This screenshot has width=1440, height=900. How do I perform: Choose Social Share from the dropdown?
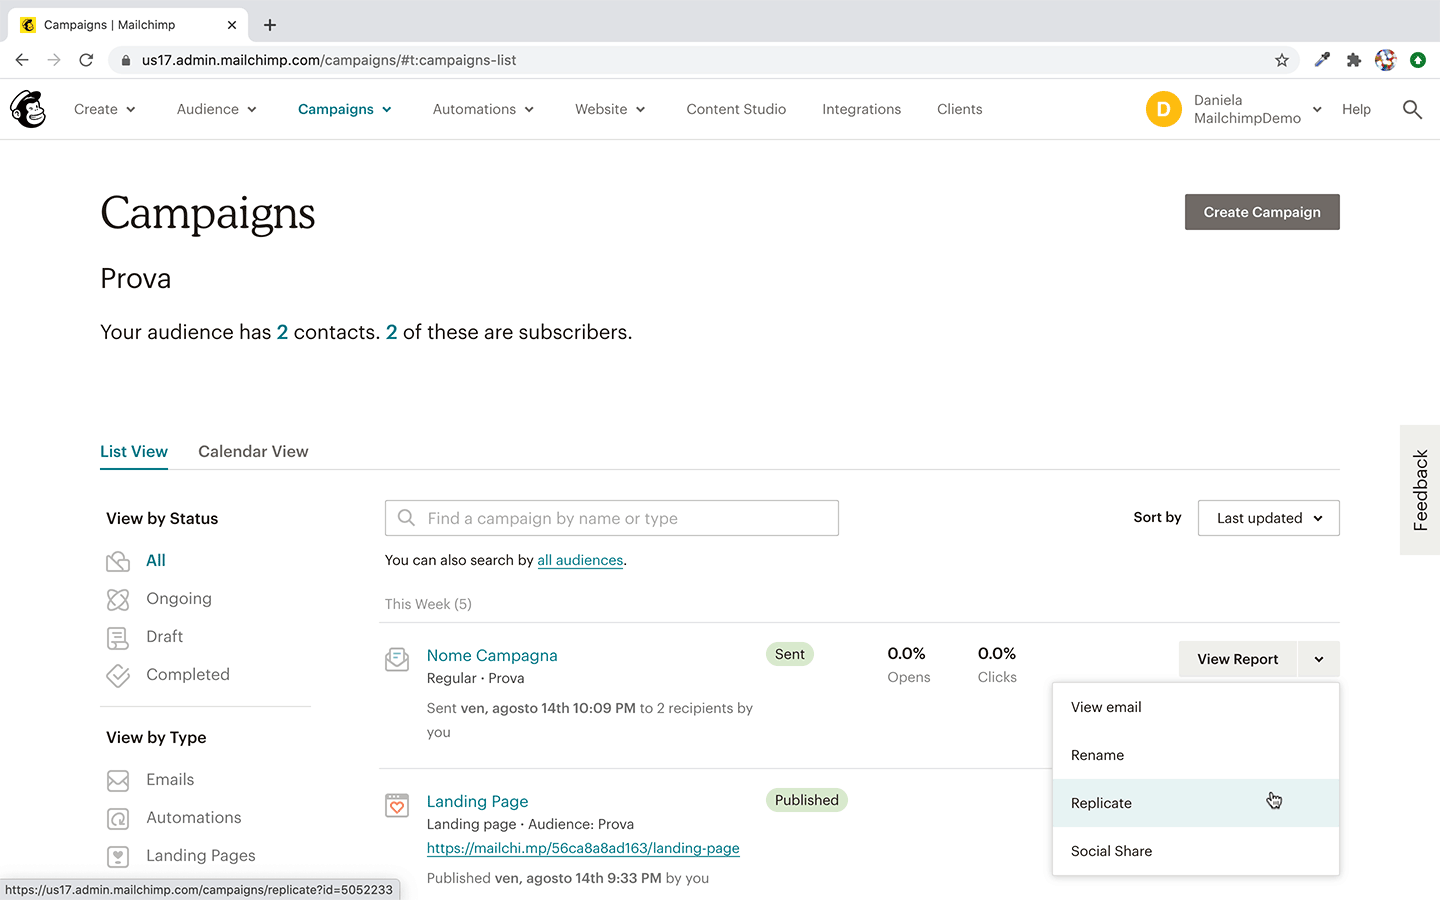coord(1195,851)
